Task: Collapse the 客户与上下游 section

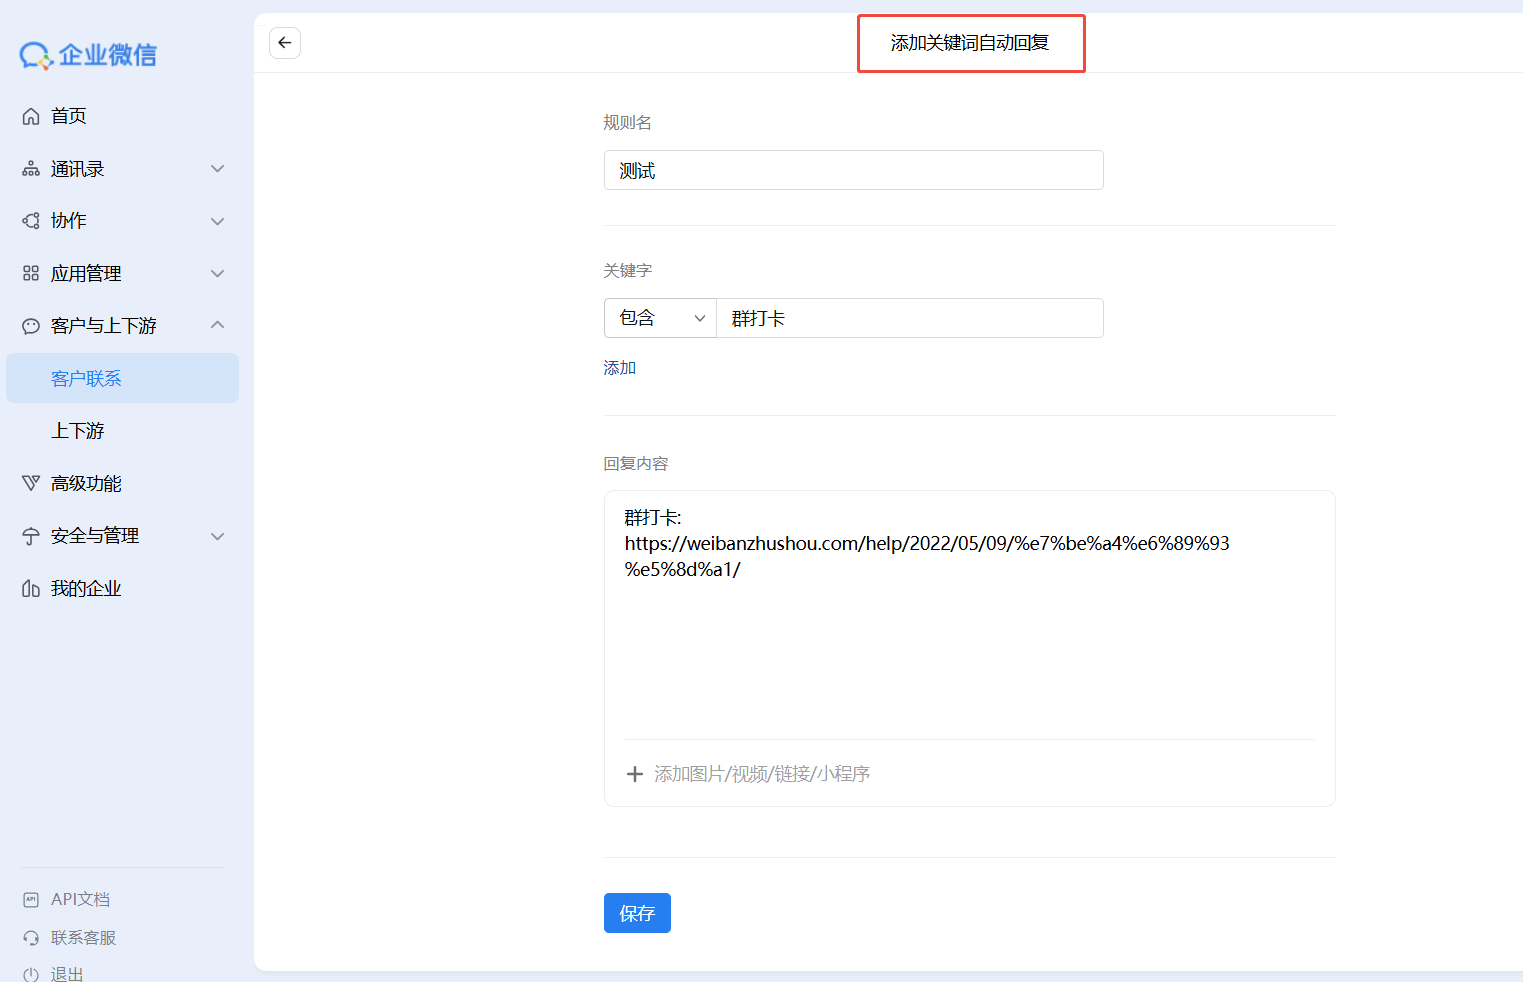Action: tap(217, 325)
